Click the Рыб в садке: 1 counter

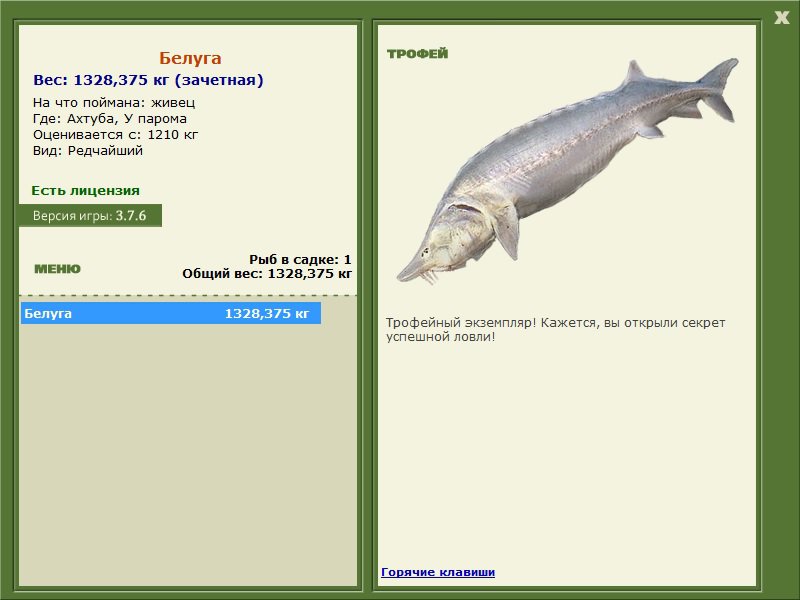click(300, 259)
